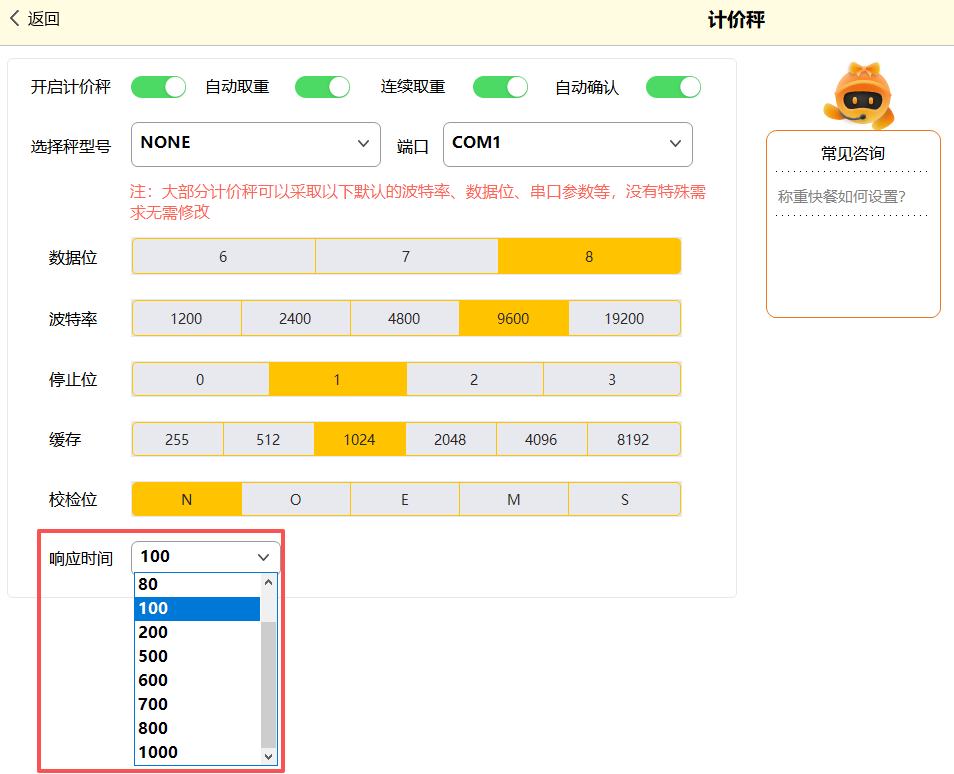Choose 1000 in the response time list
The image size is (954, 774).
[x=197, y=752]
